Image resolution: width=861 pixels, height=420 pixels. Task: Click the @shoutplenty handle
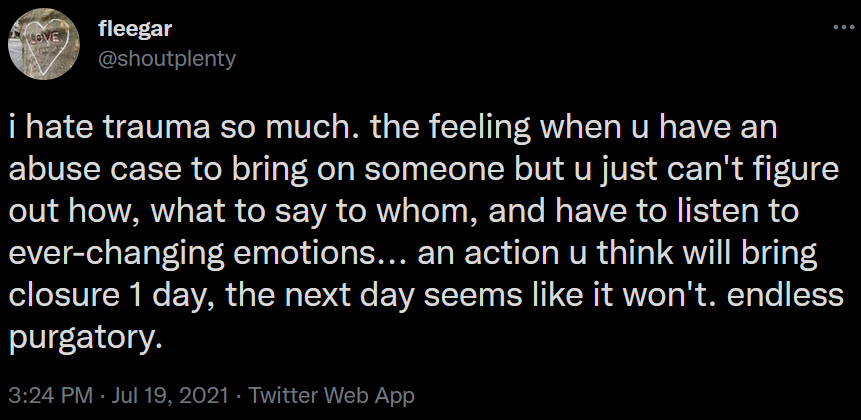(x=168, y=58)
